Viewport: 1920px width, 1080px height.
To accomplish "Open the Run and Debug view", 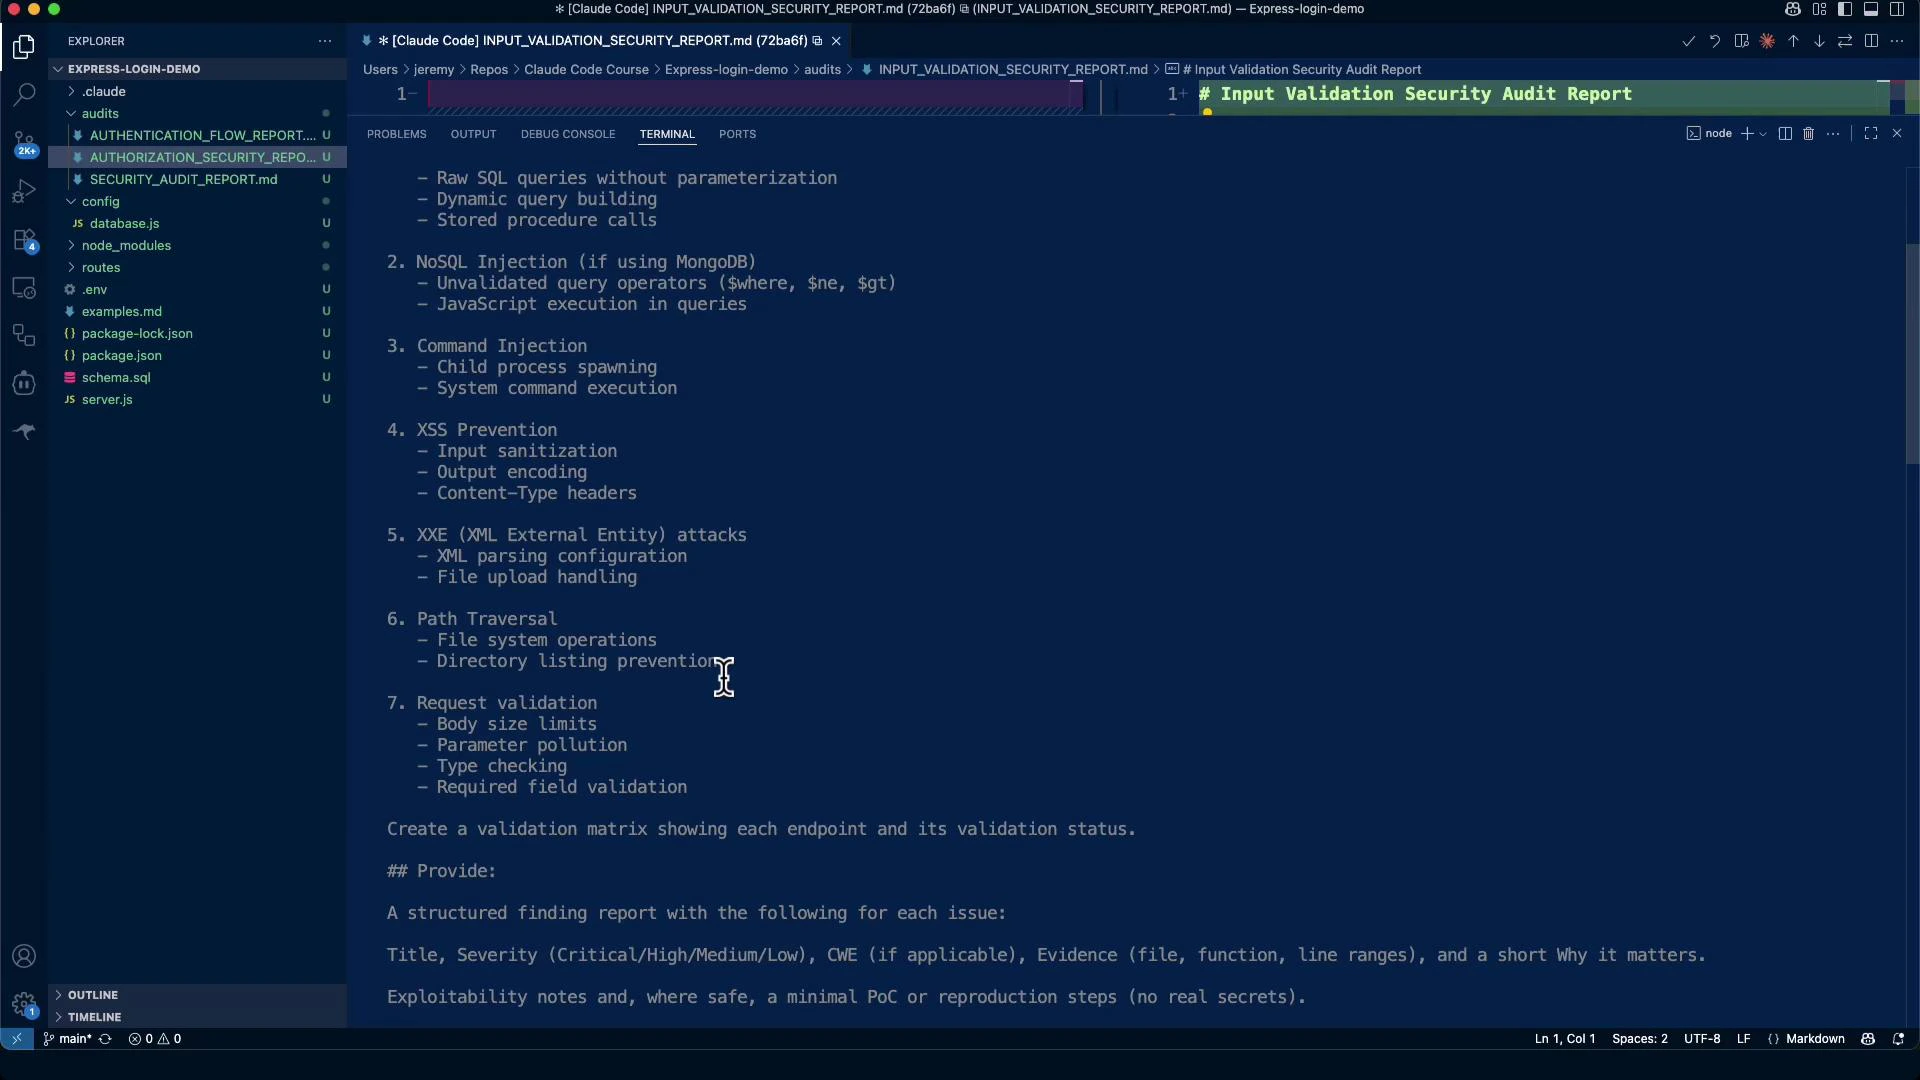I will (24, 191).
